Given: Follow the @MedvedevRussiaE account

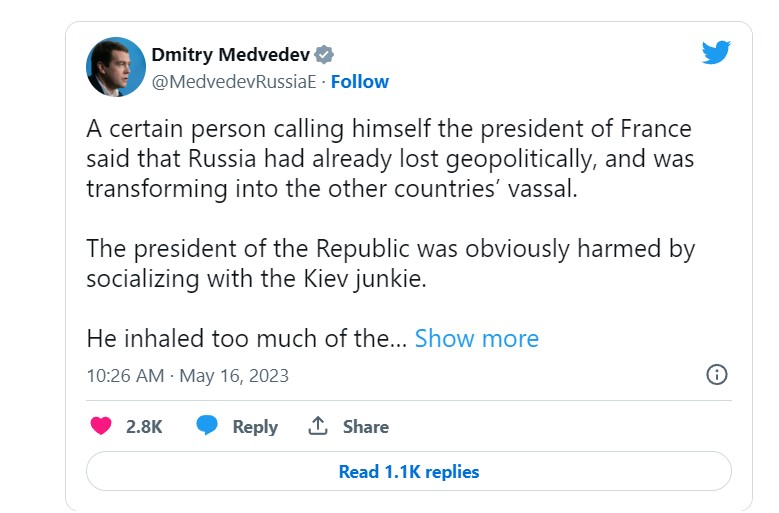Looking at the screenshot, I should [360, 81].
